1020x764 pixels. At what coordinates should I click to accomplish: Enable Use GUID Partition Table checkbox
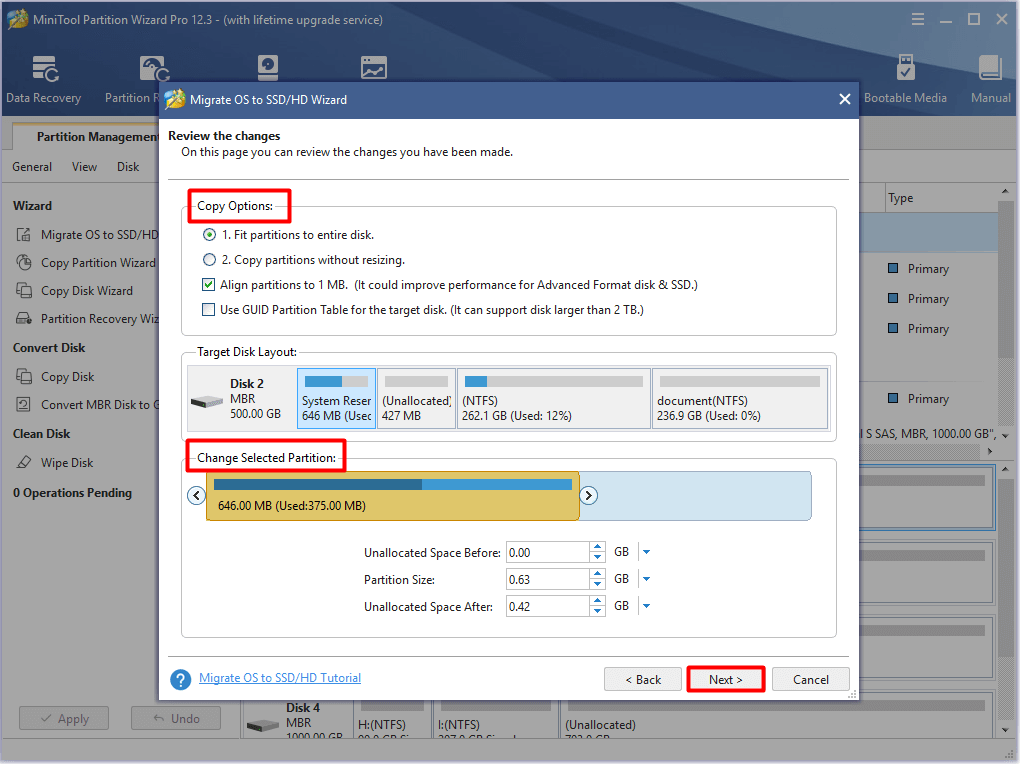(208, 310)
